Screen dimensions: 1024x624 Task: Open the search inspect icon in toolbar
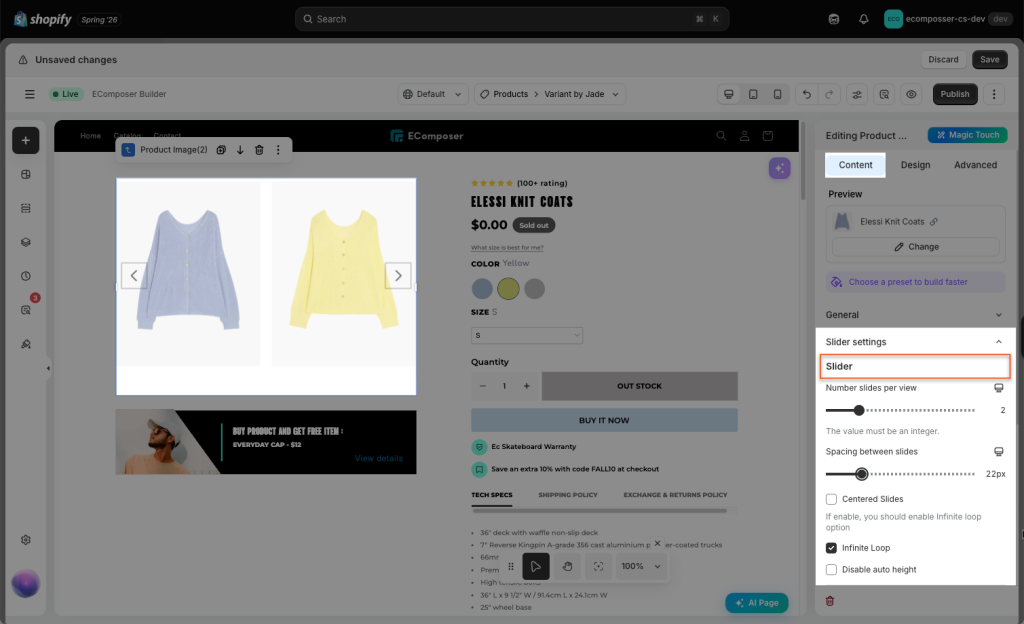884,94
